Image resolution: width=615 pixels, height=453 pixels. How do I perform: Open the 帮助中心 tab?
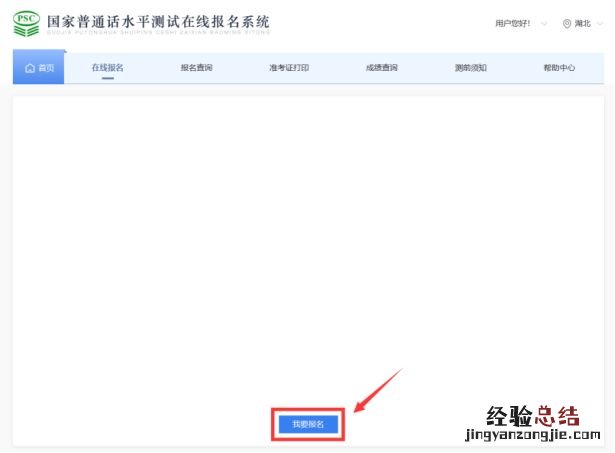coord(559,67)
